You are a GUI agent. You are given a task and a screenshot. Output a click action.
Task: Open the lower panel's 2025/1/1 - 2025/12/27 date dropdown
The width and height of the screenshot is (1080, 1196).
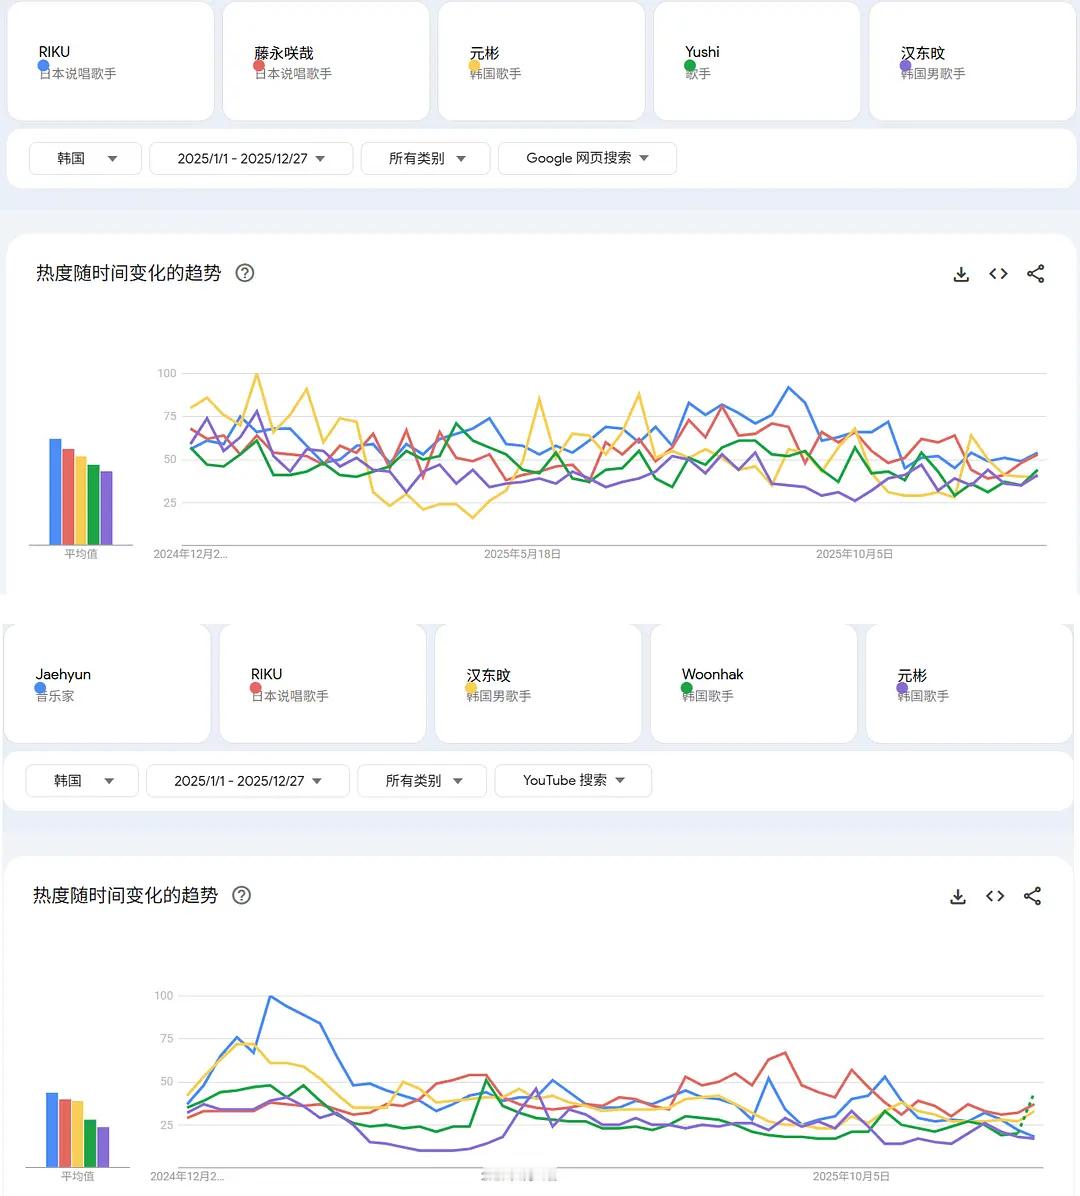pyautogui.click(x=248, y=781)
